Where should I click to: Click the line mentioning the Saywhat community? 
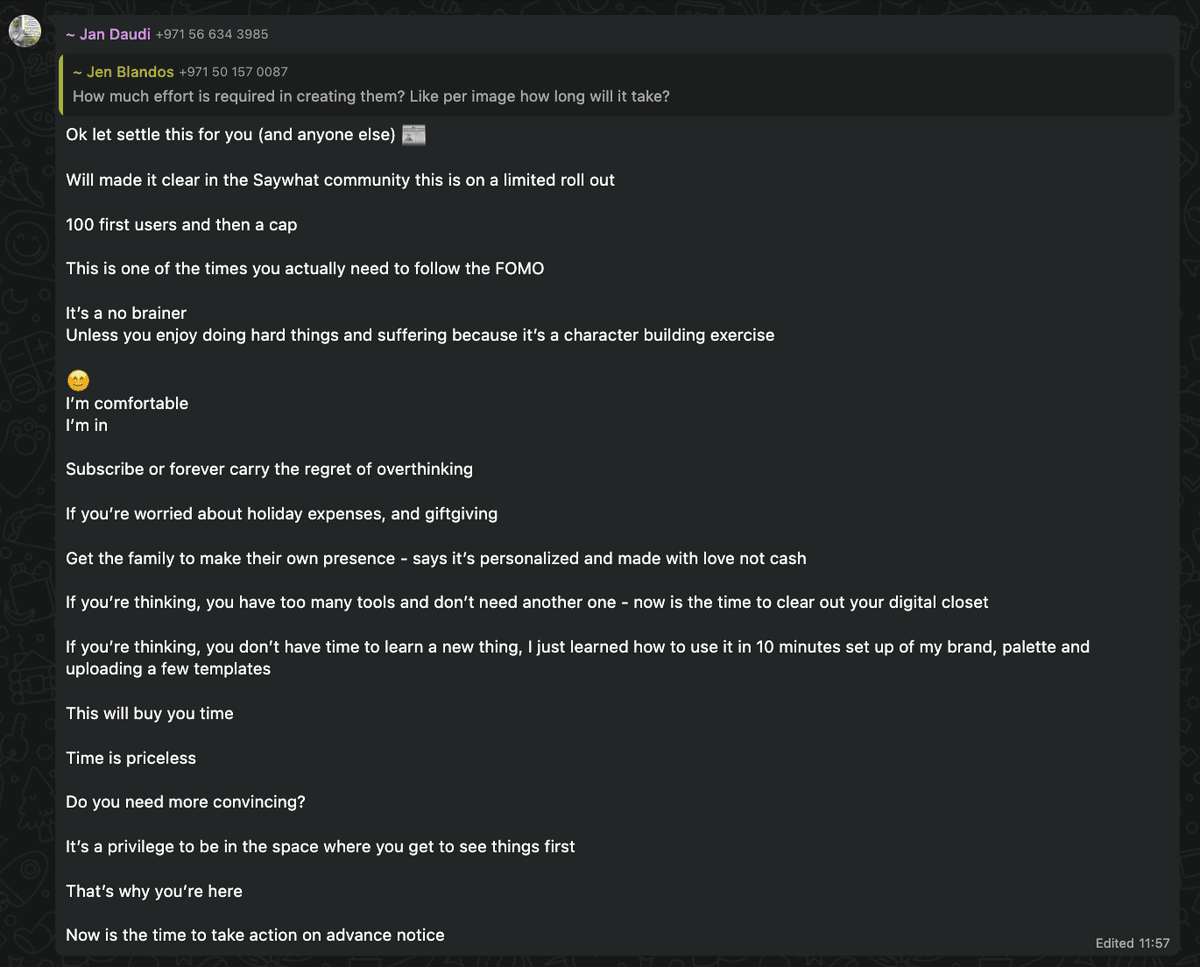(x=340, y=180)
